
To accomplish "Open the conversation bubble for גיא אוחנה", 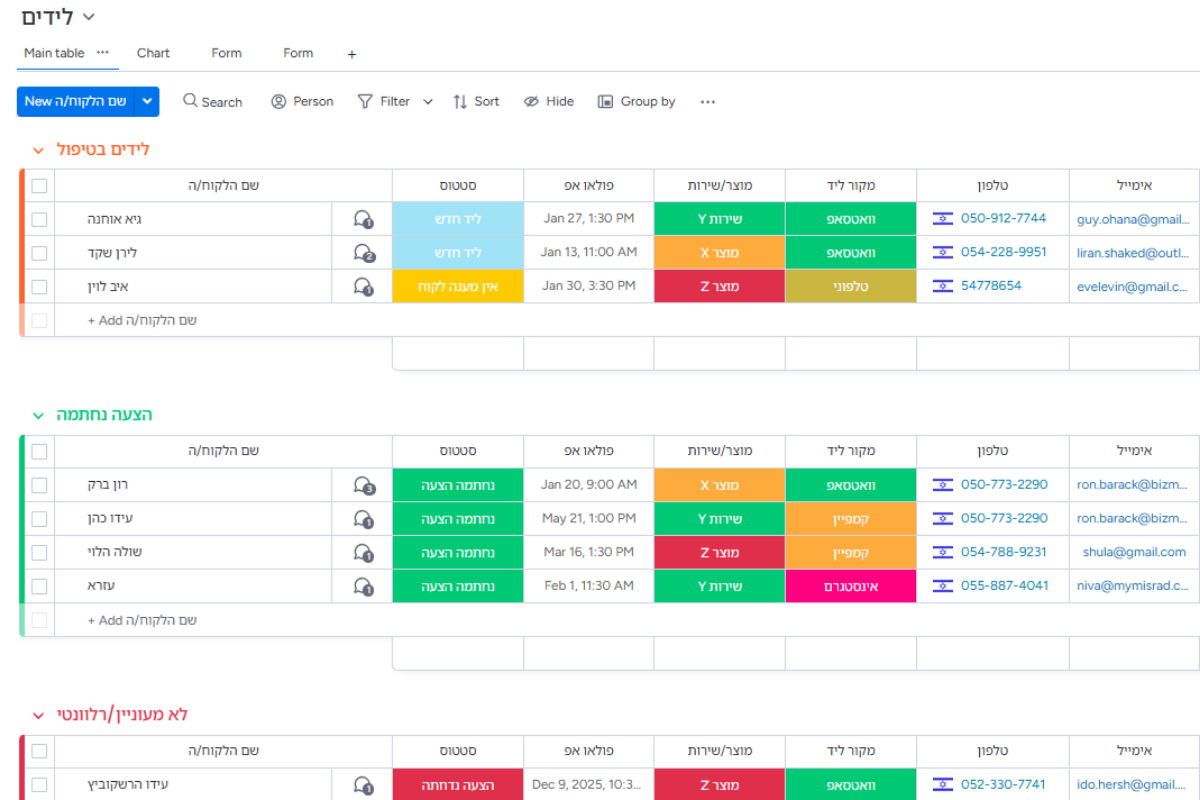I will pyautogui.click(x=363, y=219).
